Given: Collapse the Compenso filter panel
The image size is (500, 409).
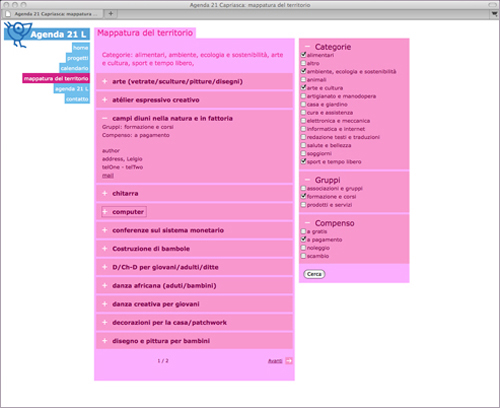Looking at the screenshot, I should [307, 223].
